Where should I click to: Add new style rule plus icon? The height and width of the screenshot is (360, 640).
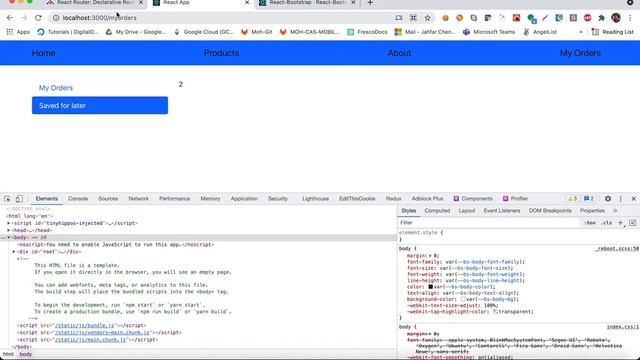[620, 223]
